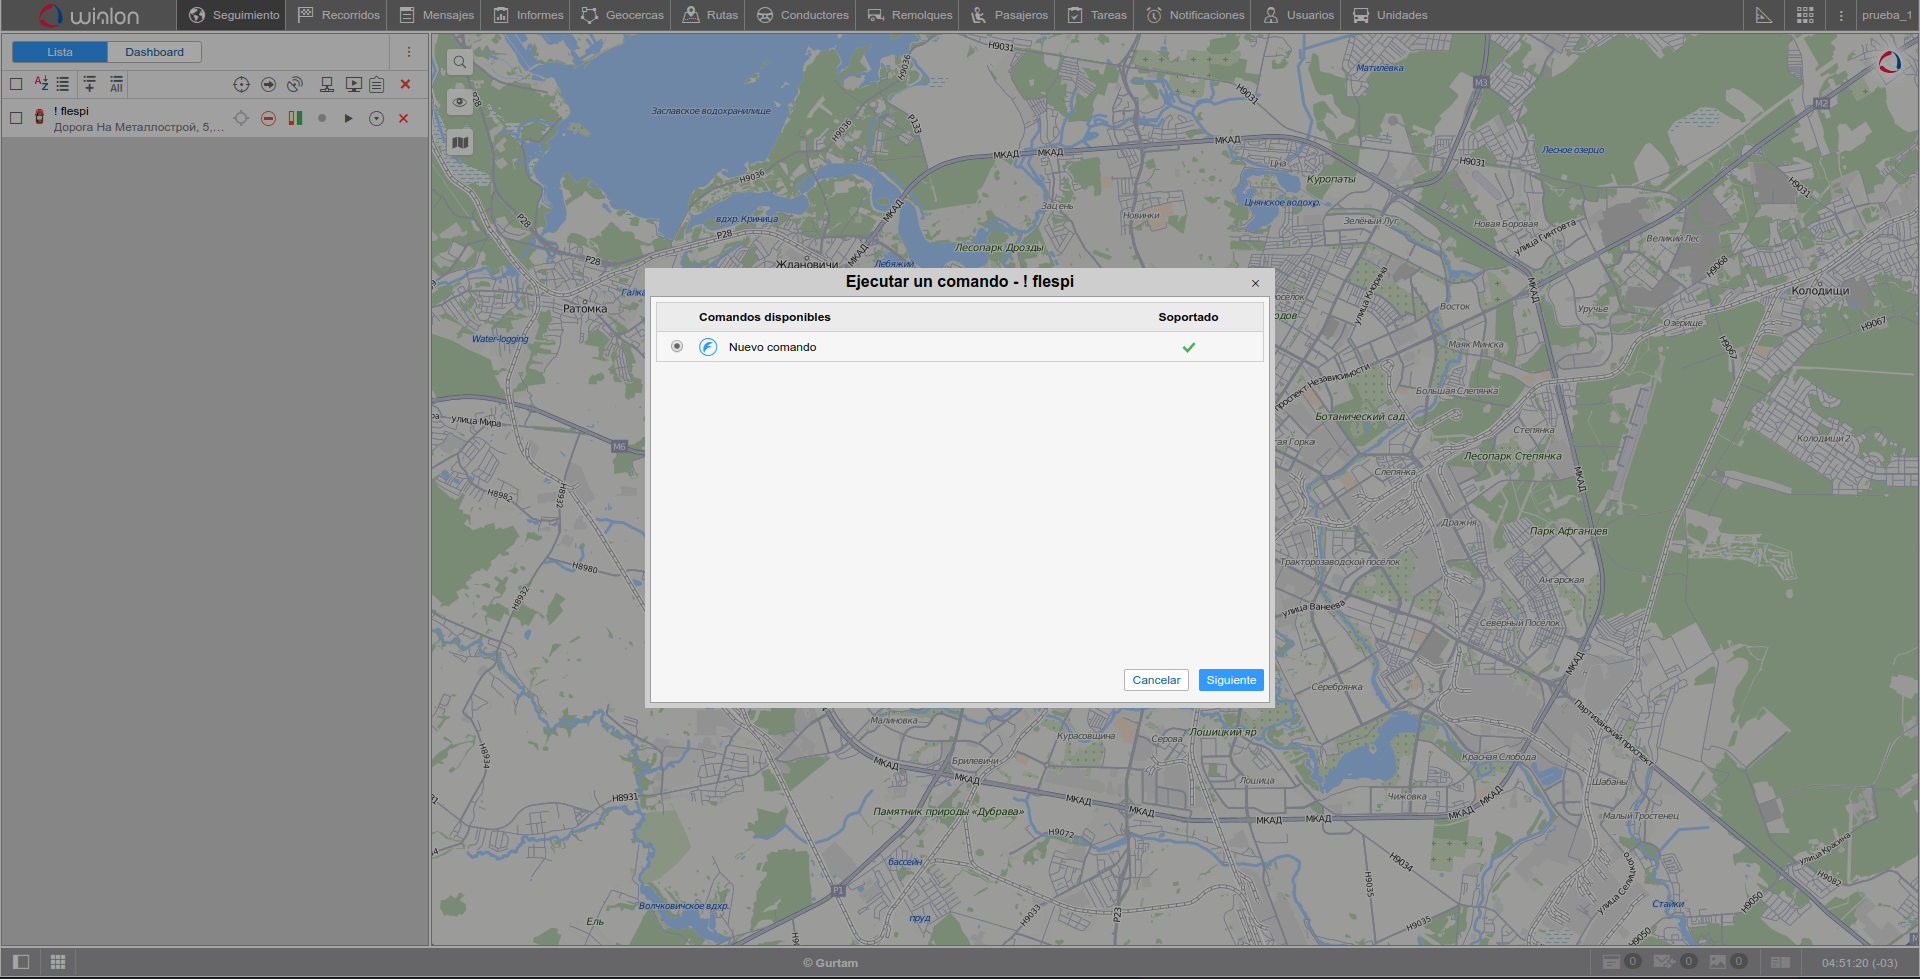1920x979 pixels.
Task: Toggle the map eye visibility button
Action: 459,102
